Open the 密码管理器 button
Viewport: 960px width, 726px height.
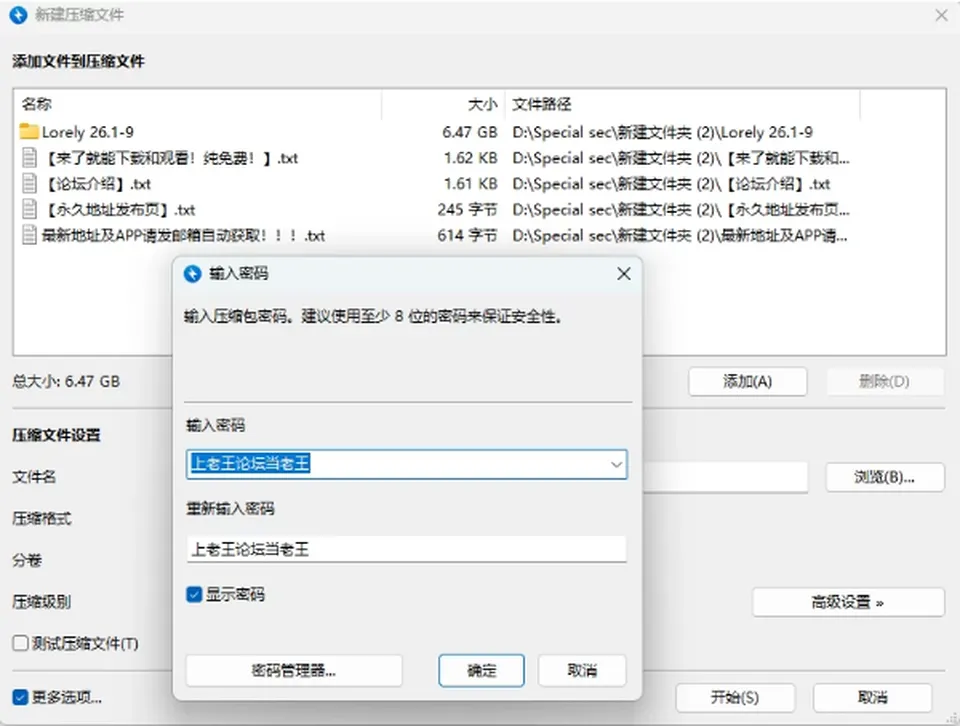[294, 670]
